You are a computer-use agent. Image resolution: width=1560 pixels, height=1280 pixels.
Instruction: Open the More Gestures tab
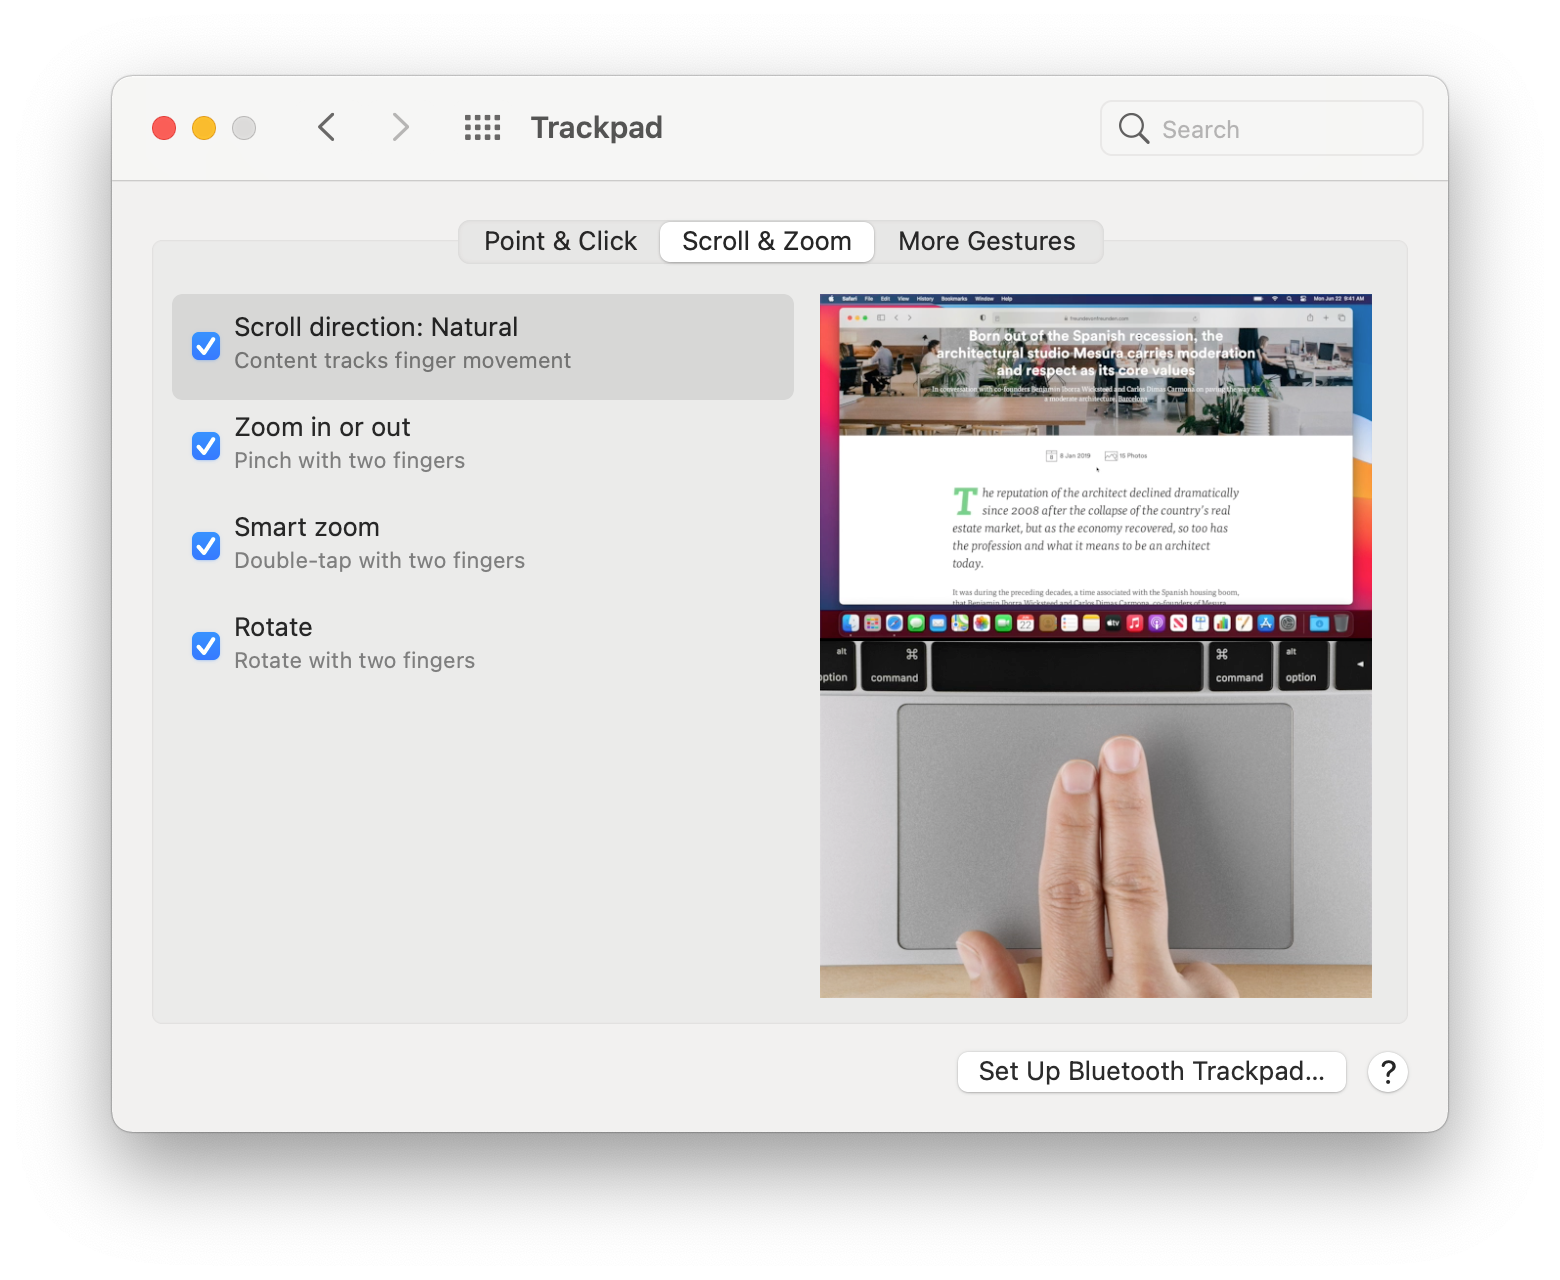[987, 242]
